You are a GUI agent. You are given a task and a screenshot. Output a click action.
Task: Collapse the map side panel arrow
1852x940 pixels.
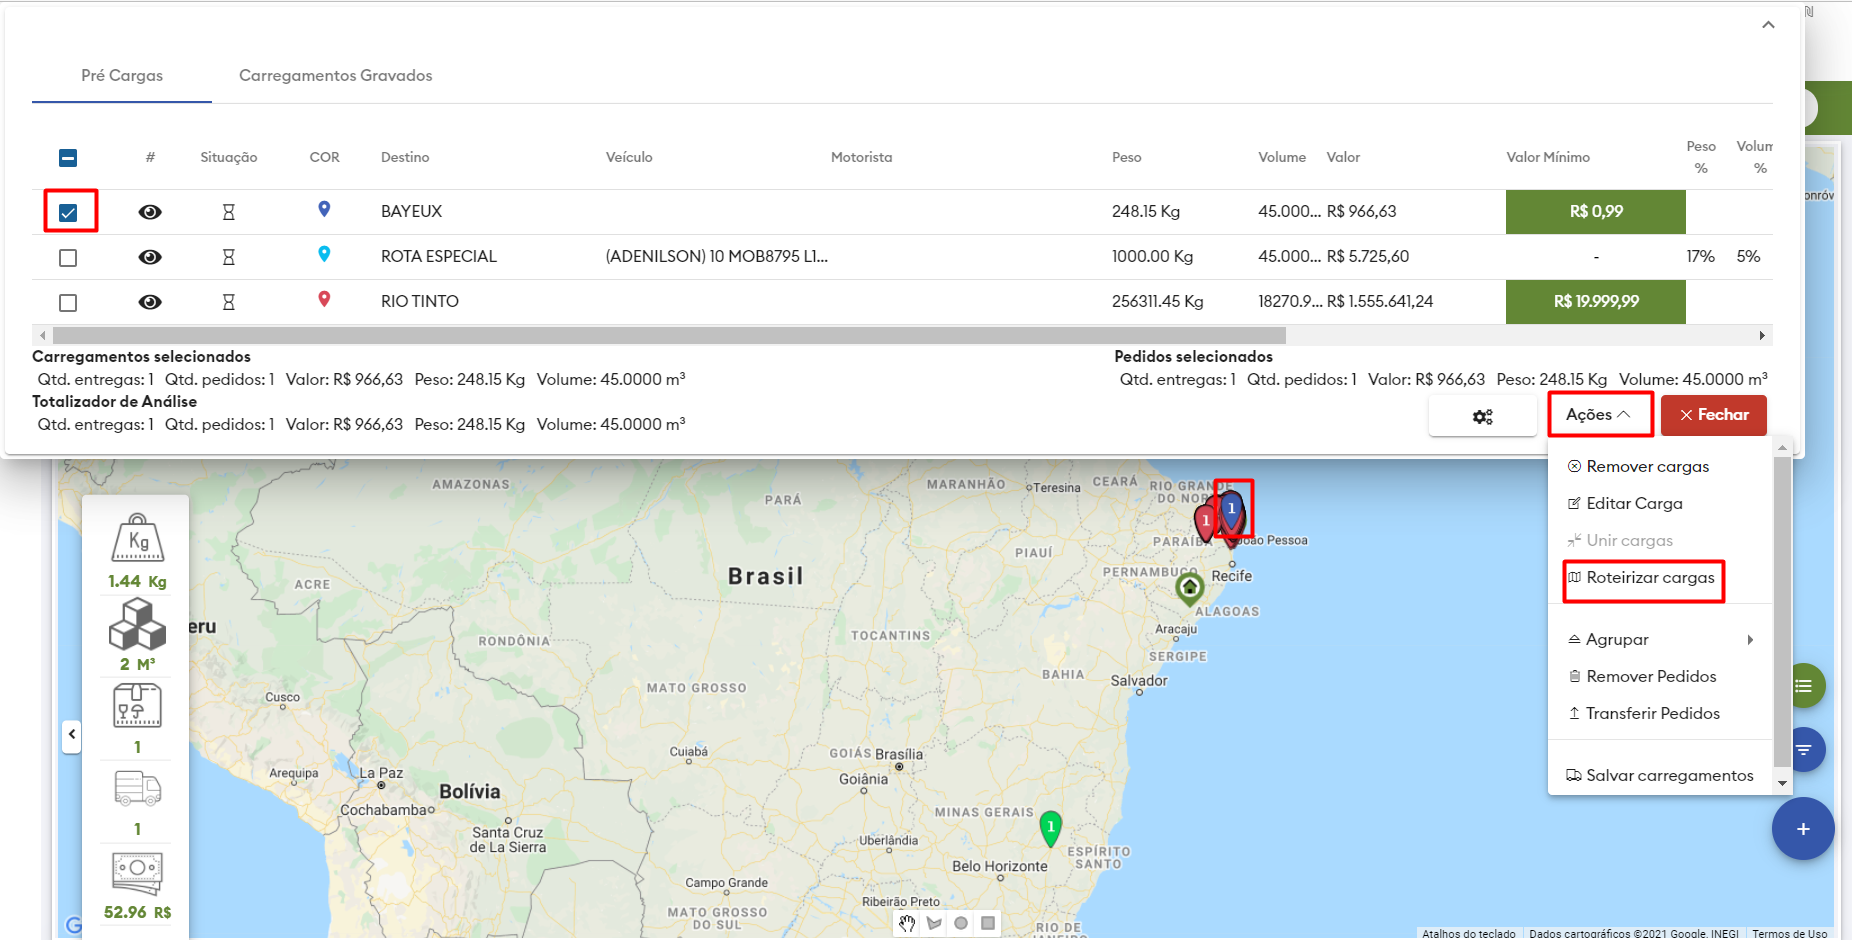tap(72, 735)
